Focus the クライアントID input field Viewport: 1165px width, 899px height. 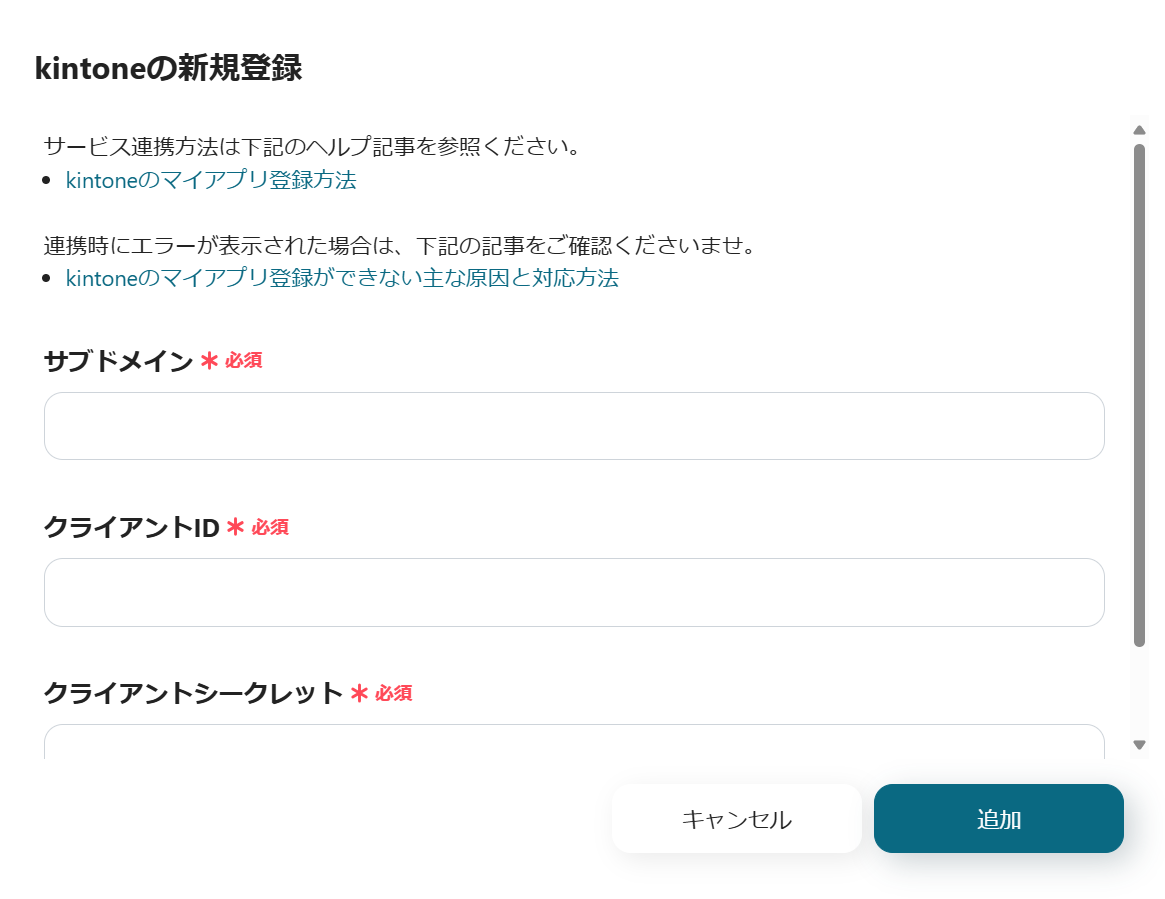click(574, 592)
